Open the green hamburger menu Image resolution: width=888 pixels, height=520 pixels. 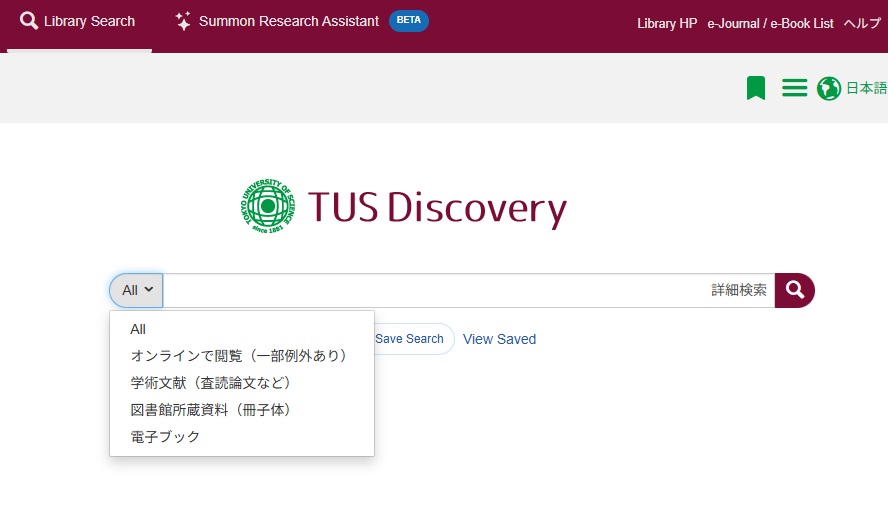click(x=795, y=88)
